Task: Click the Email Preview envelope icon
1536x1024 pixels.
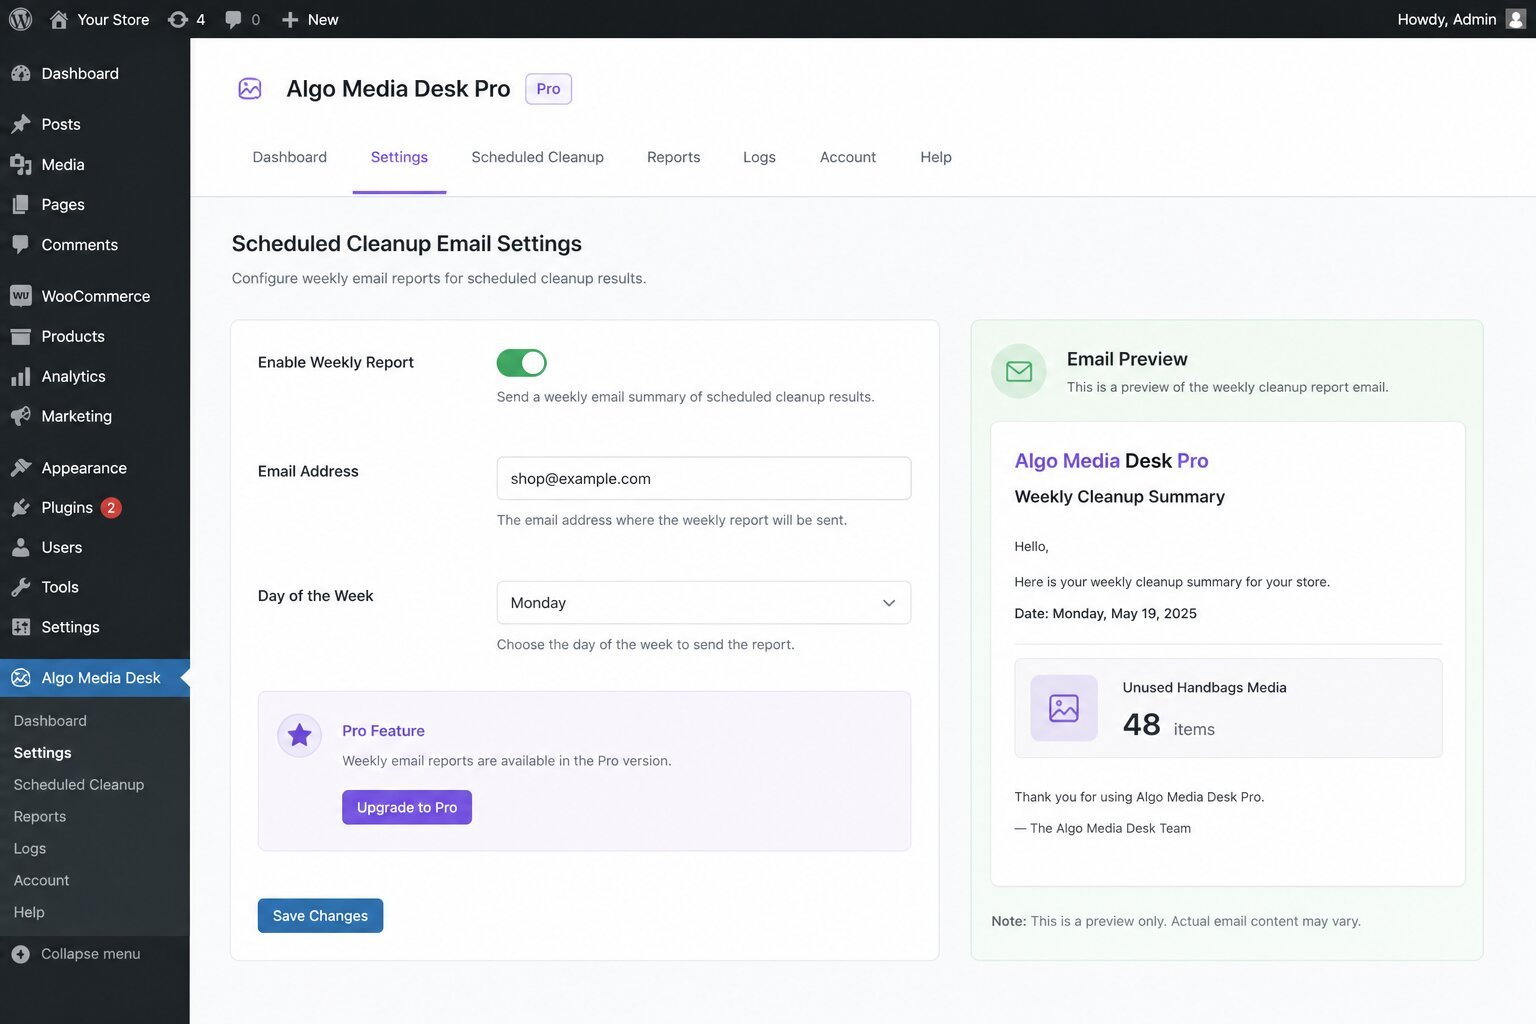Action: point(1019,371)
